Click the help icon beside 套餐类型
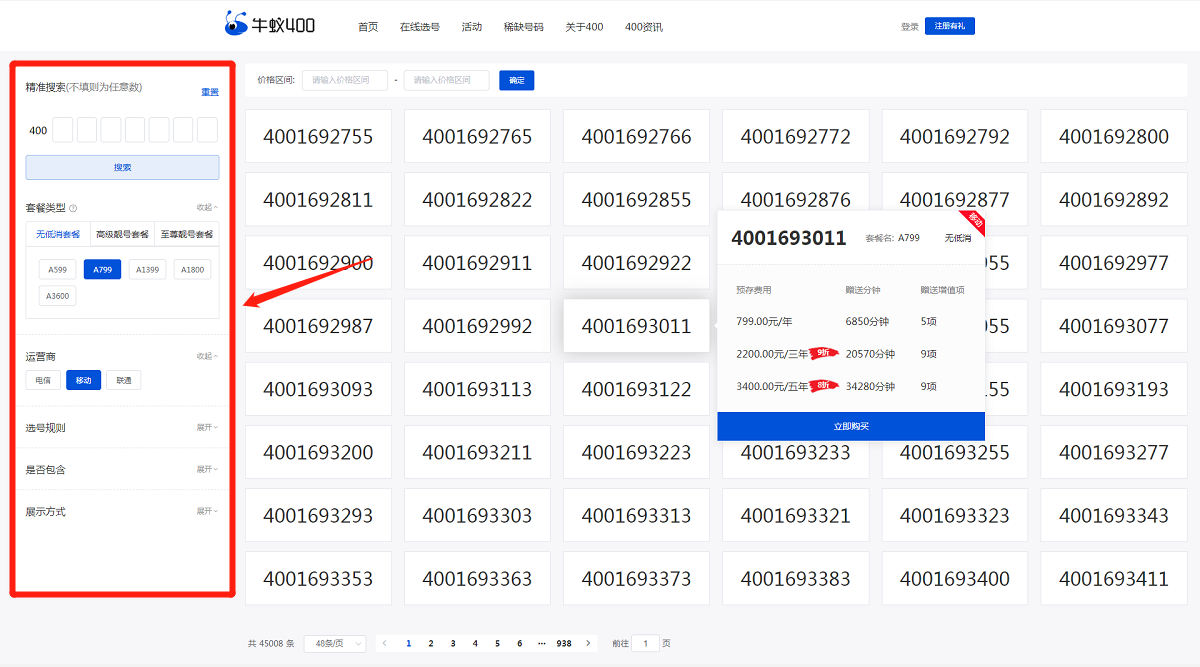1200x667 pixels. (73, 208)
